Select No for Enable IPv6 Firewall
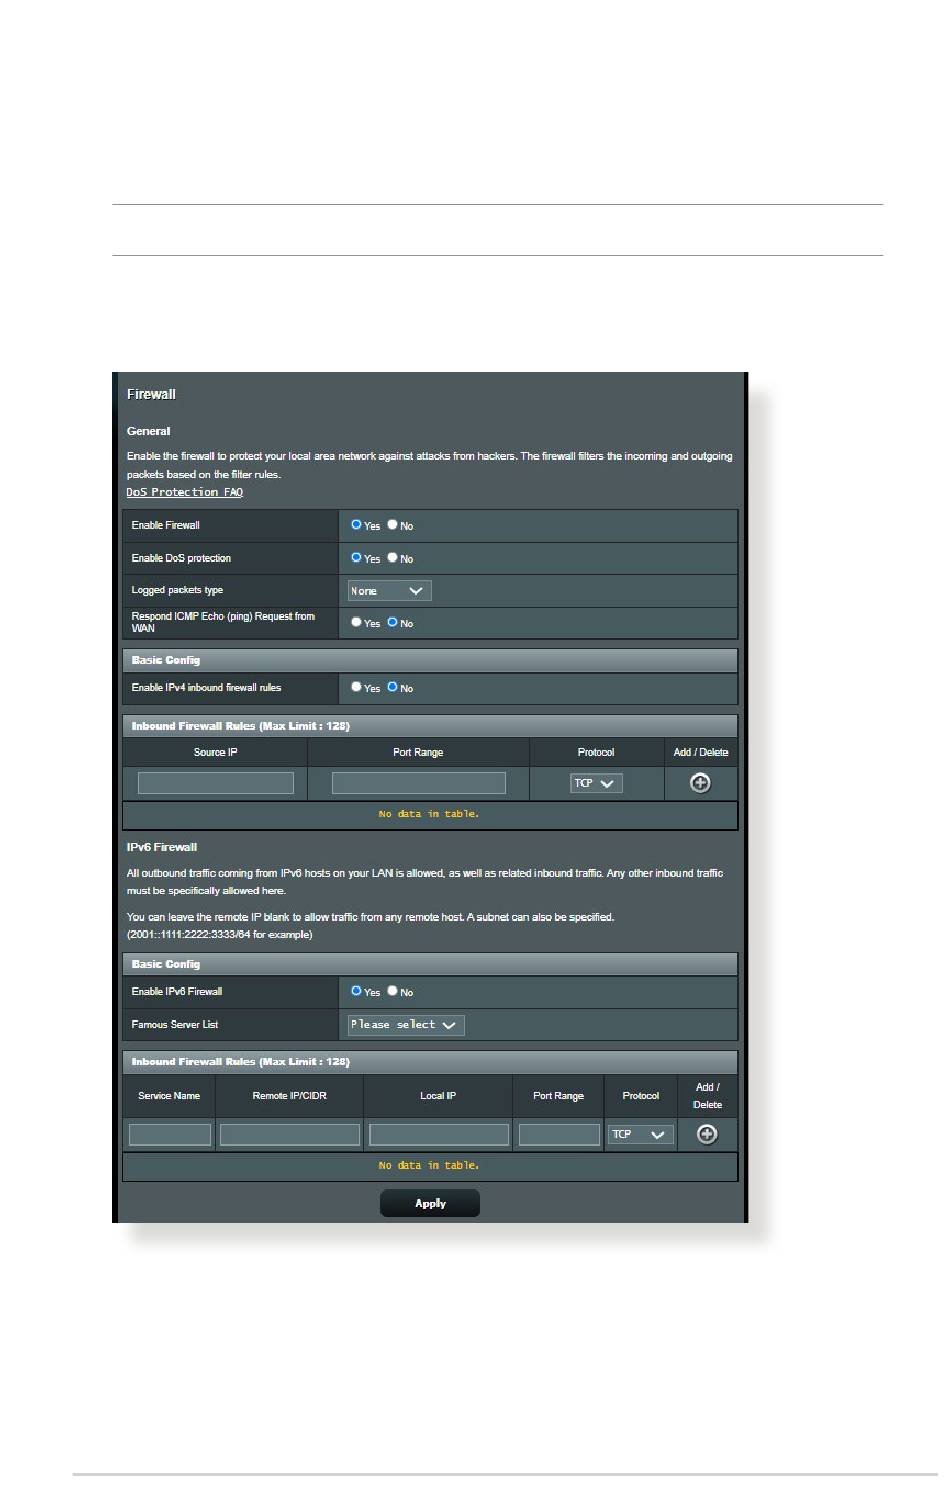The image size is (950, 1497). pos(393,991)
